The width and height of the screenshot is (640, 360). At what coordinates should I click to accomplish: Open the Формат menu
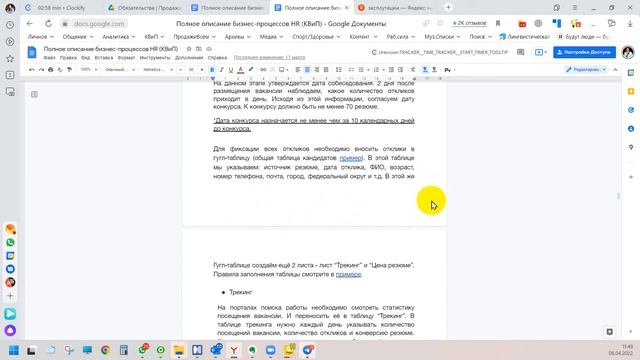pos(126,58)
